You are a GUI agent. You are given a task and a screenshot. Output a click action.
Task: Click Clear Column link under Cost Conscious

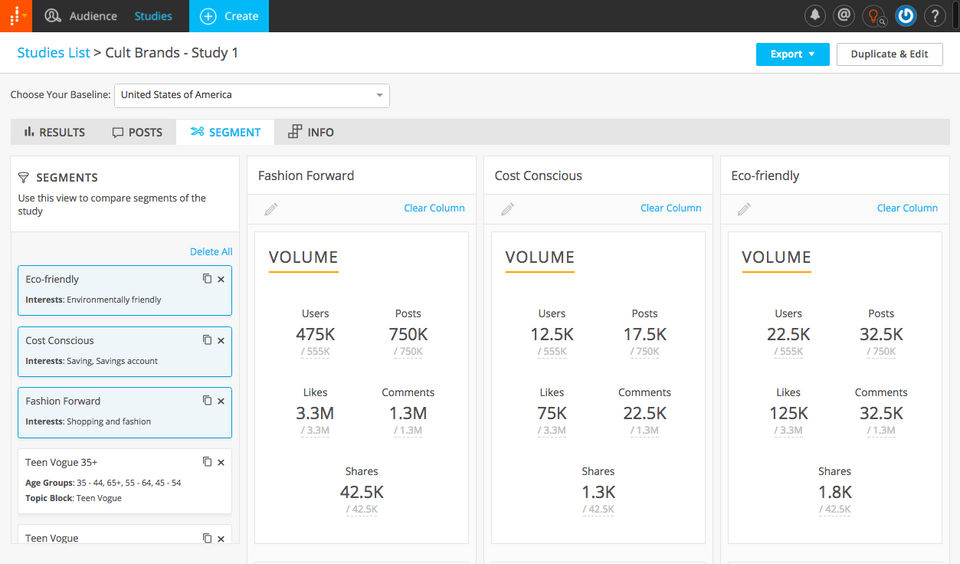pos(671,208)
